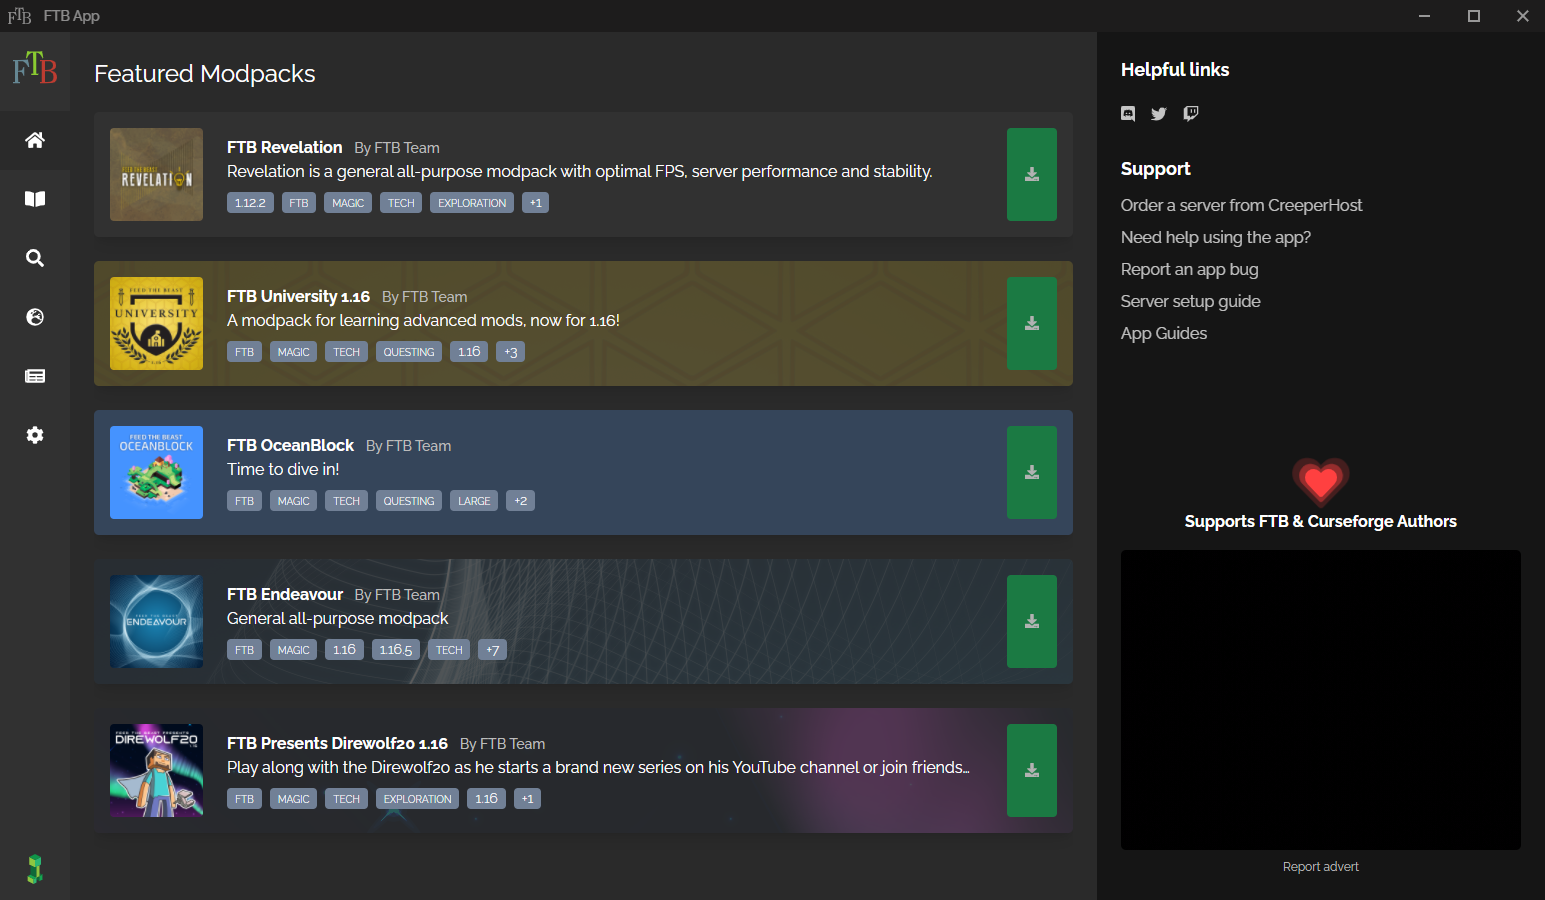Click the FTB University thumbnail
This screenshot has width=1545, height=900.
point(156,323)
